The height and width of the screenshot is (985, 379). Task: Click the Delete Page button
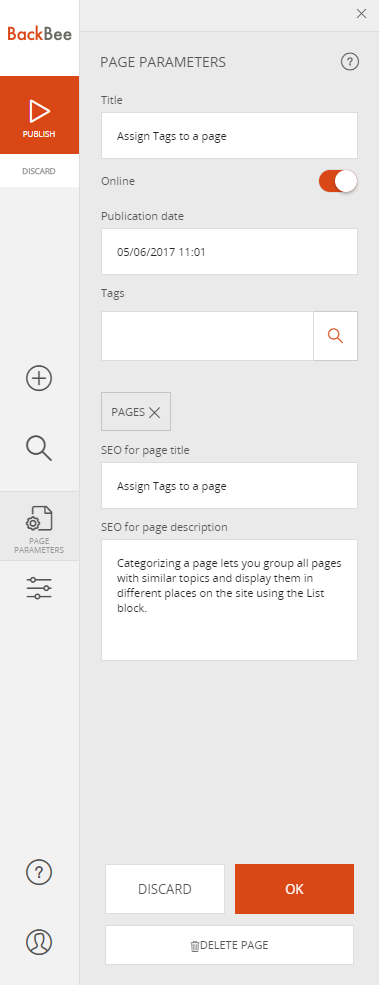click(229, 945)
